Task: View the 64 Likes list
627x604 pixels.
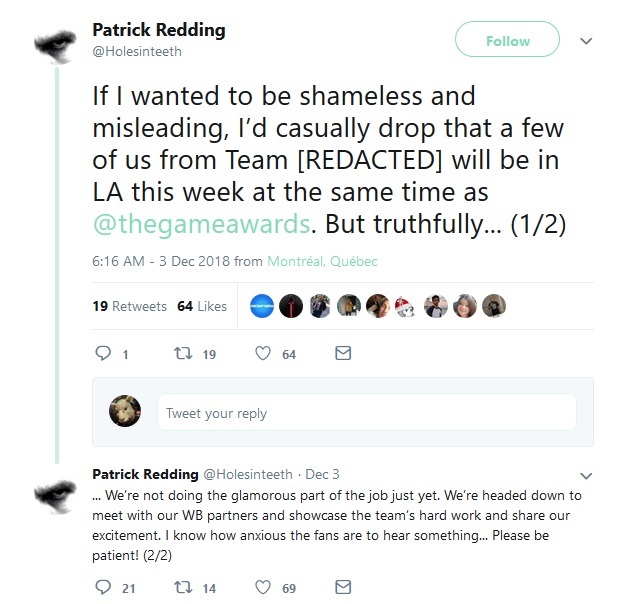Action: click(x=202, y=306)
